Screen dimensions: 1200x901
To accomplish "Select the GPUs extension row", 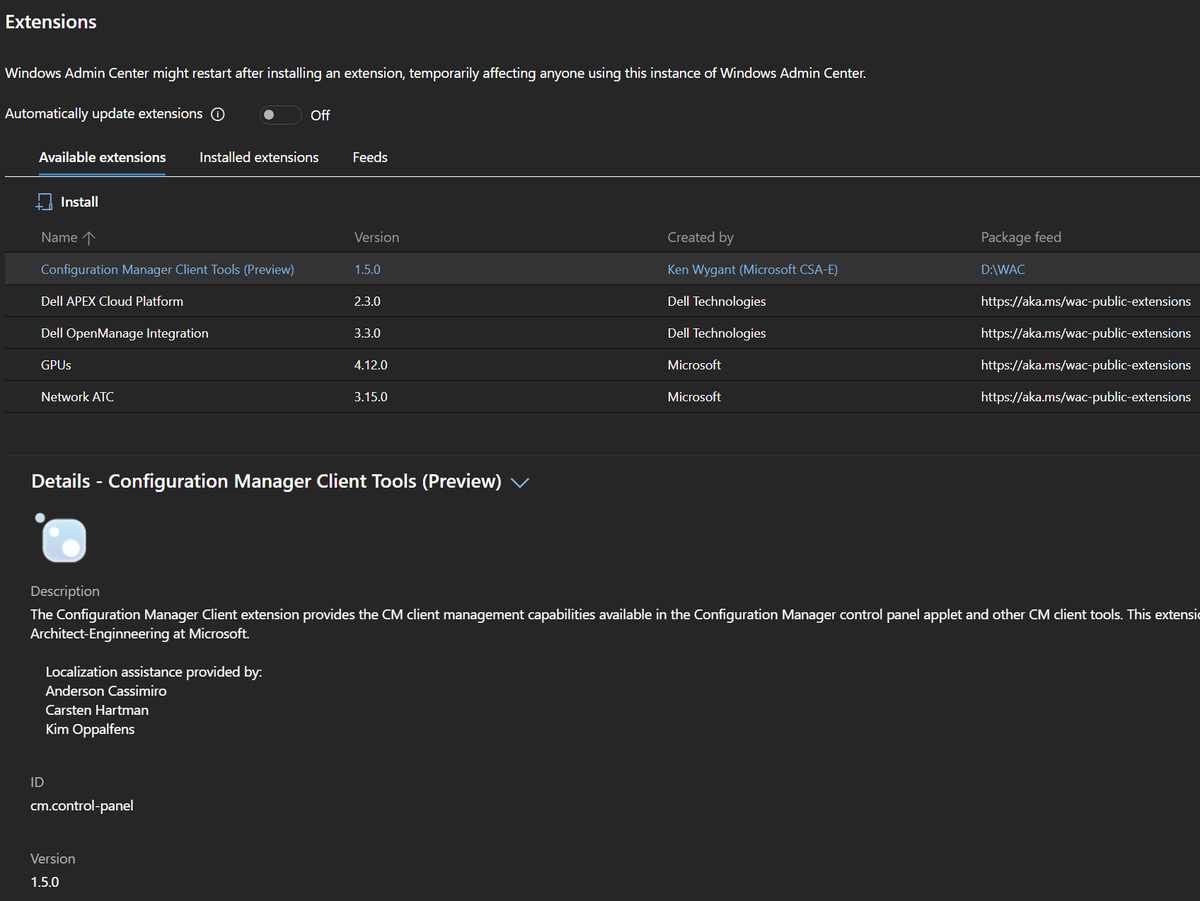I will pyautogui.click(x=602, y=365).
